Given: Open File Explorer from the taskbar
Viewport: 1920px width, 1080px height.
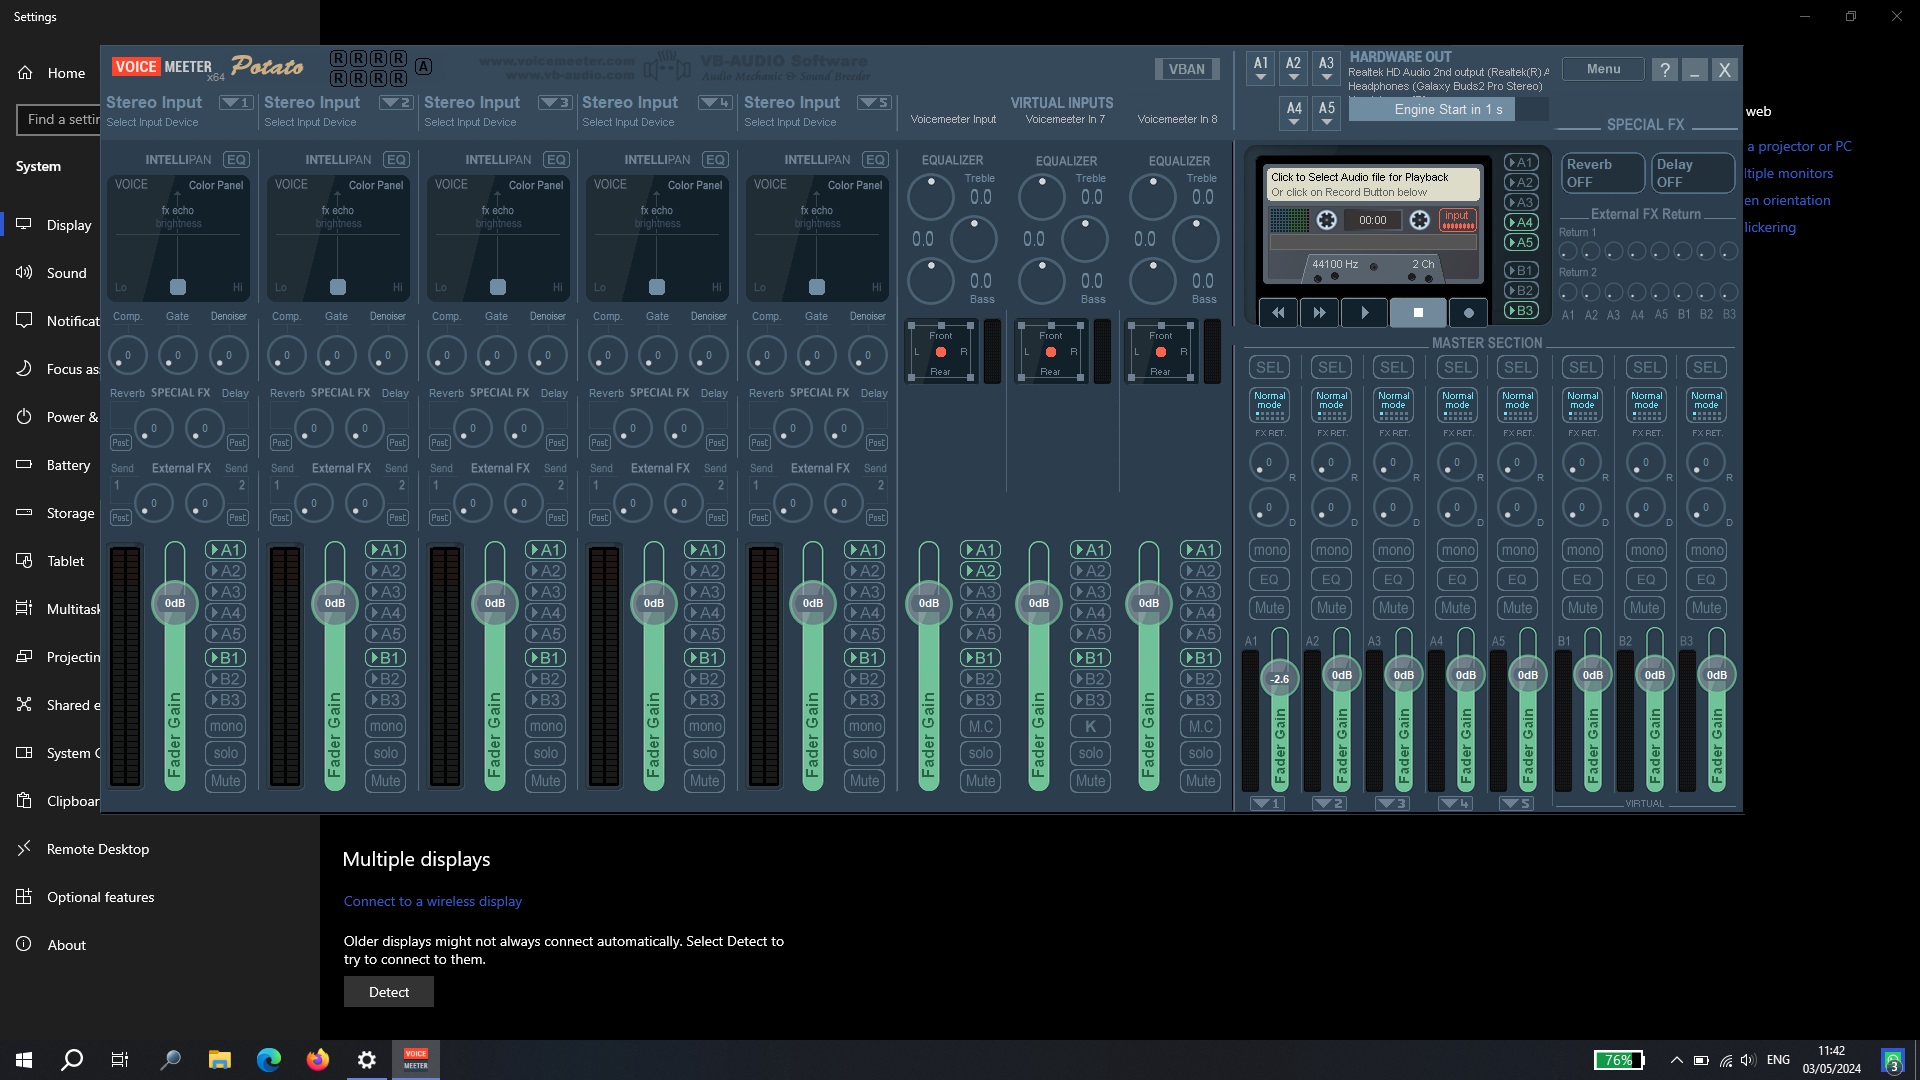Looking at the screenshot, I should pyautogui.click(x=220, y=1060).
